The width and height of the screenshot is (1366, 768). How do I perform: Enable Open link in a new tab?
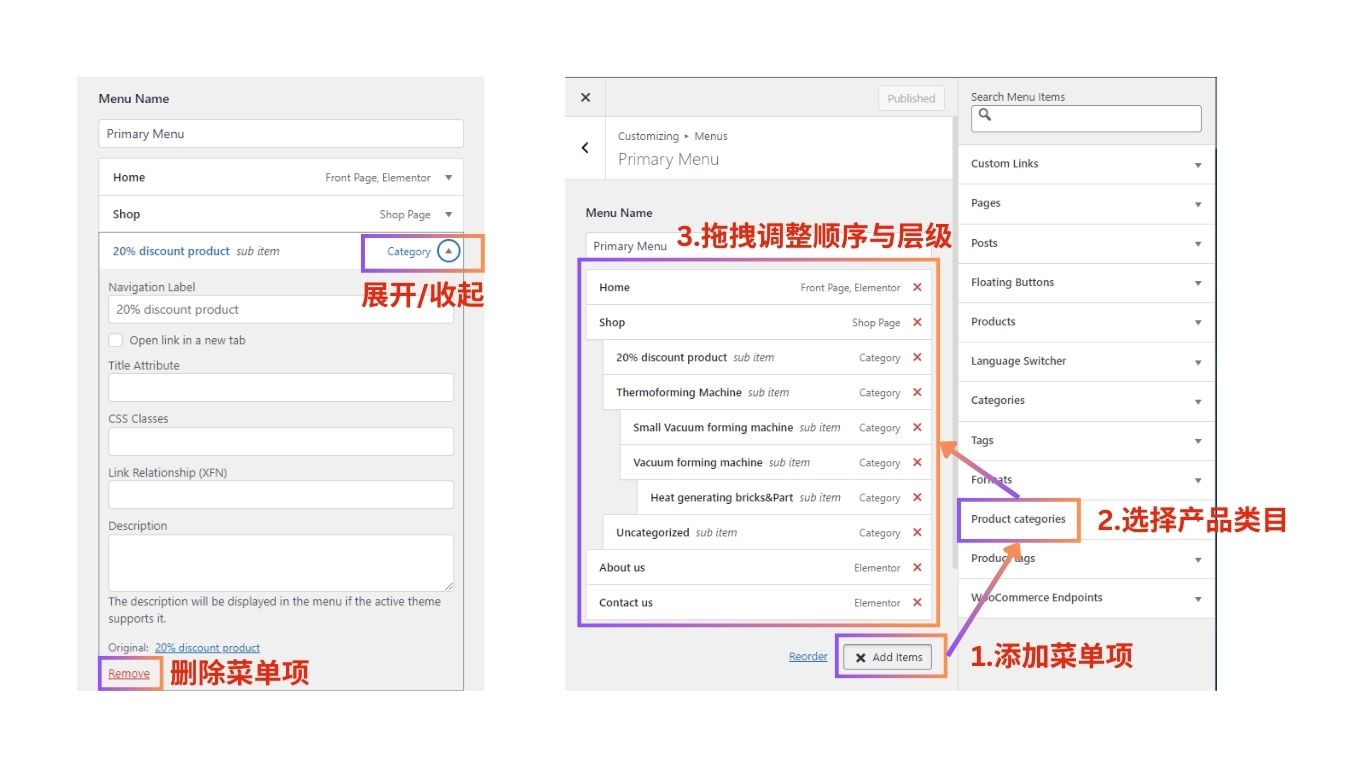point(116,340)
